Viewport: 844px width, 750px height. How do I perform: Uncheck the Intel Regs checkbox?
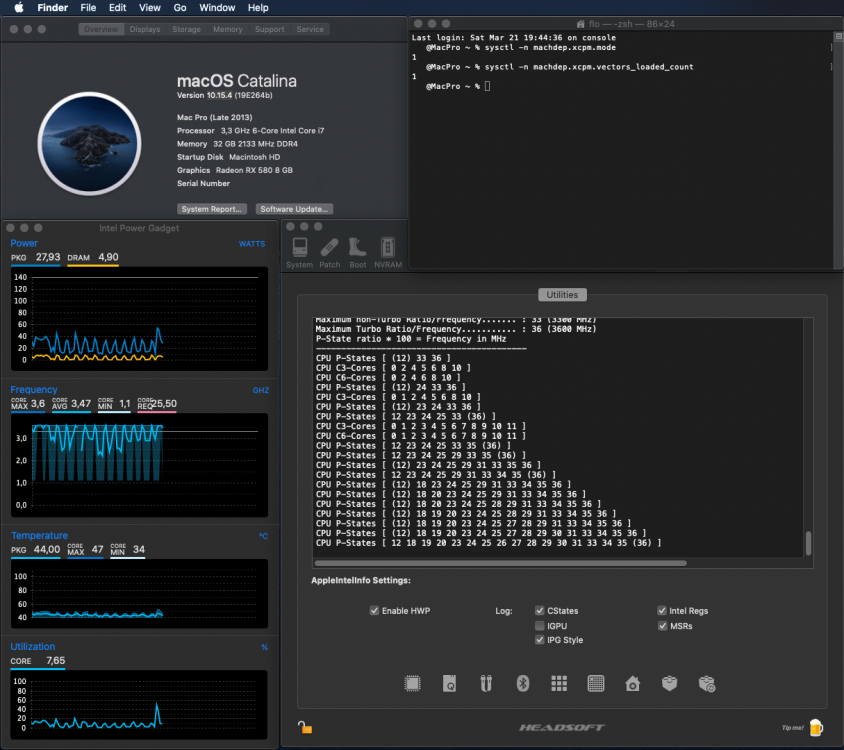[662, 611]
